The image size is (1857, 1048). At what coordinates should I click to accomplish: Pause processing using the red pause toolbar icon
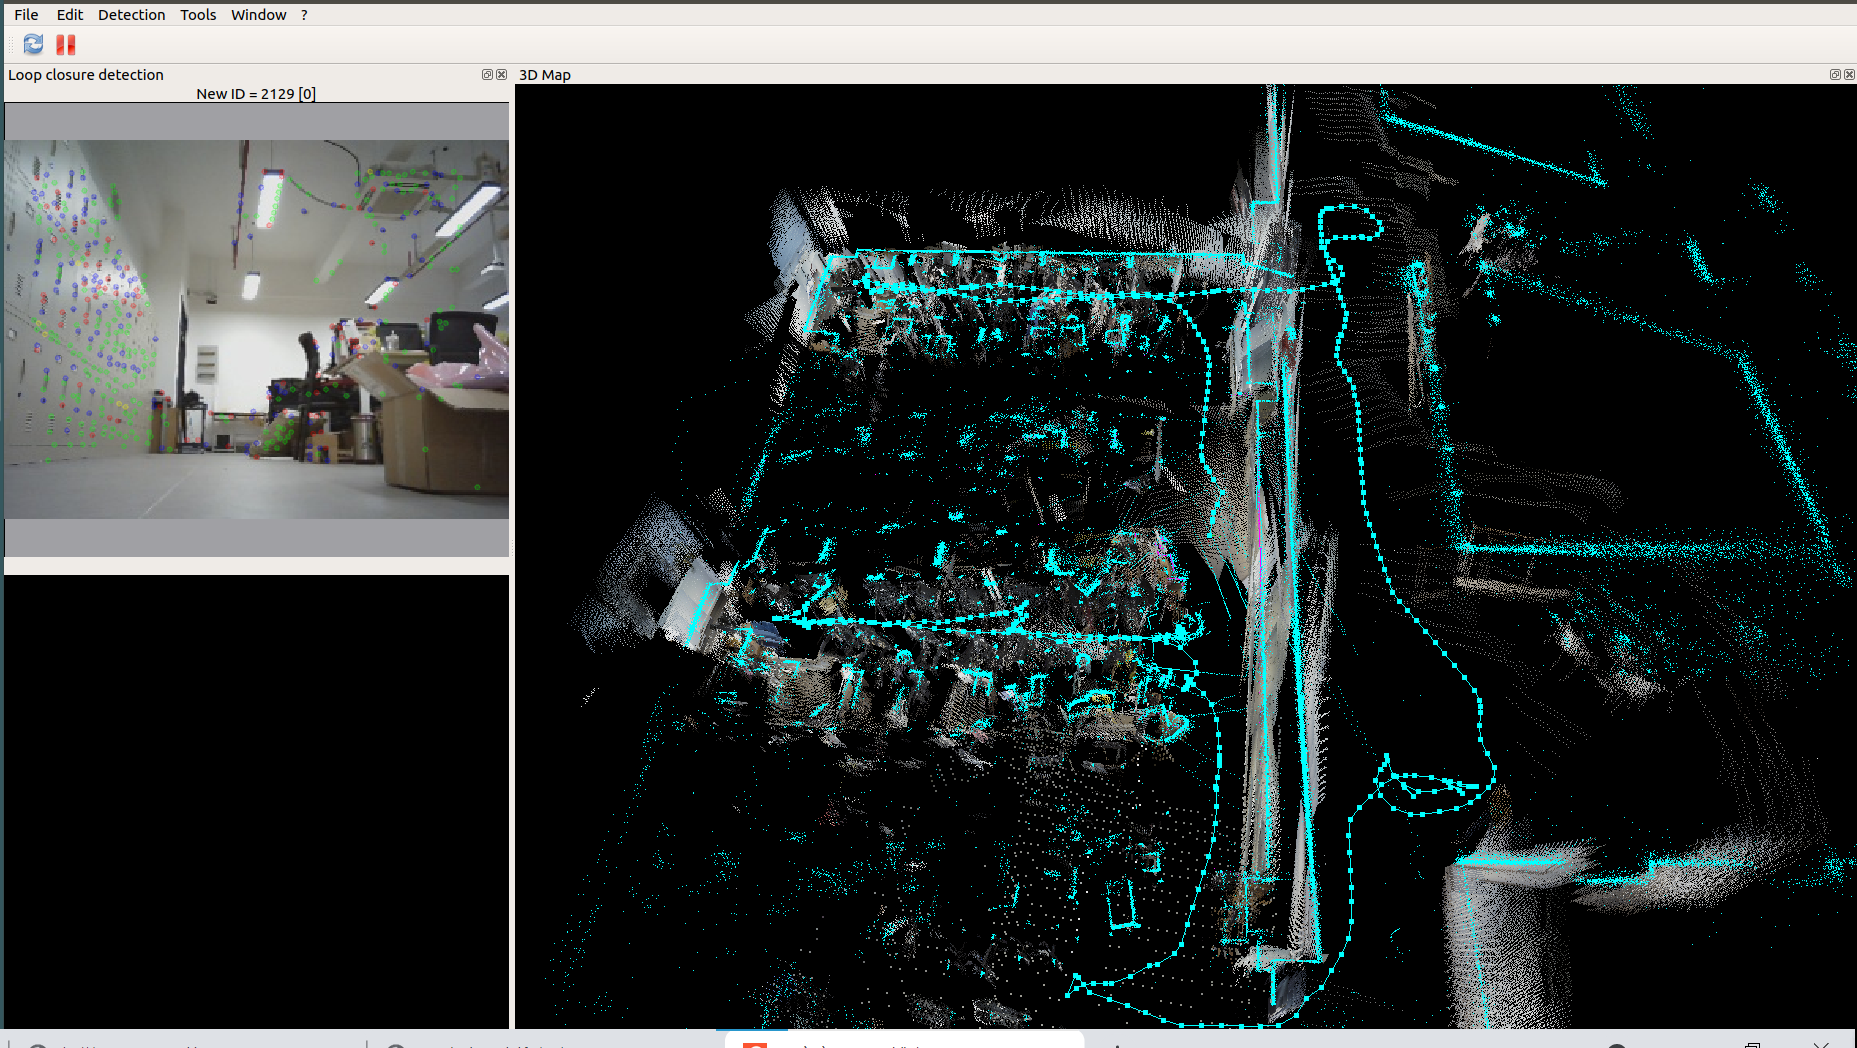click(x=65, y=44)
